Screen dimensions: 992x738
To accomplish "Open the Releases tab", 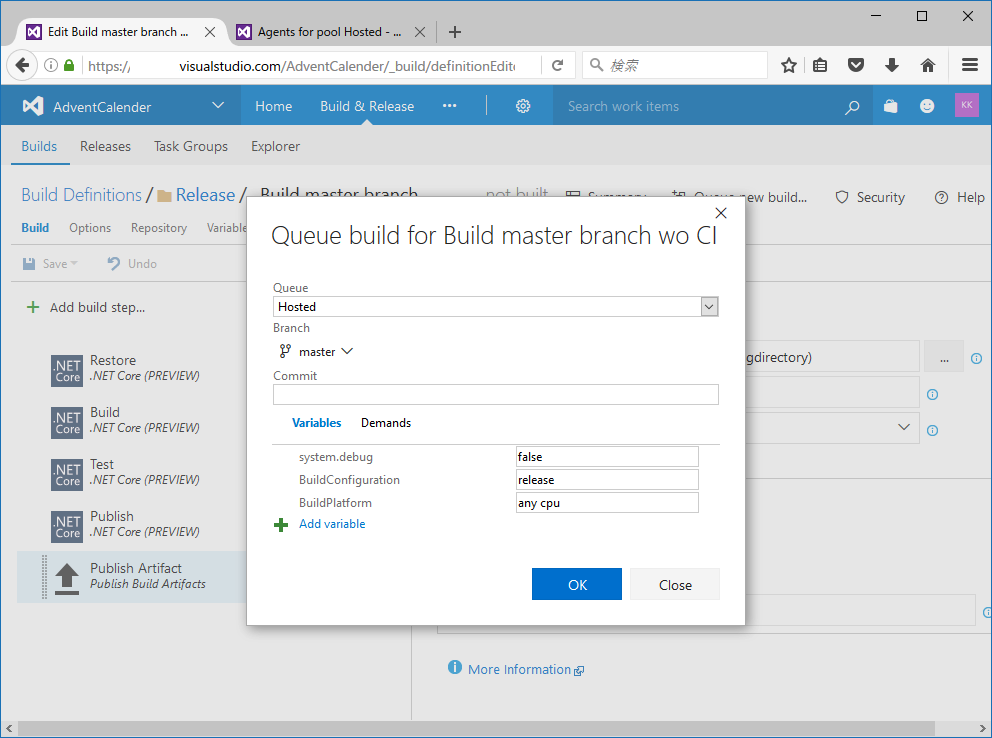I will point(105,146).
